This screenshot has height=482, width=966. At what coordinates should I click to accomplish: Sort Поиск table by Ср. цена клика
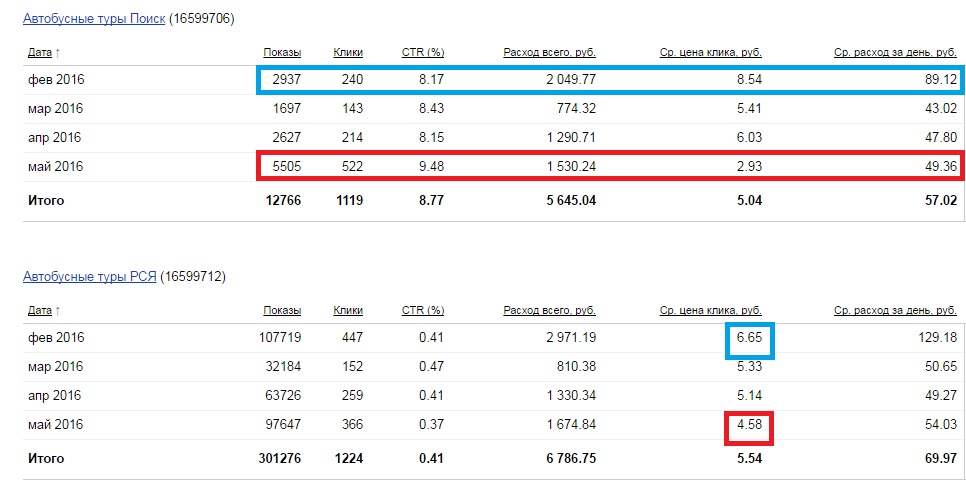coord(710,52)
